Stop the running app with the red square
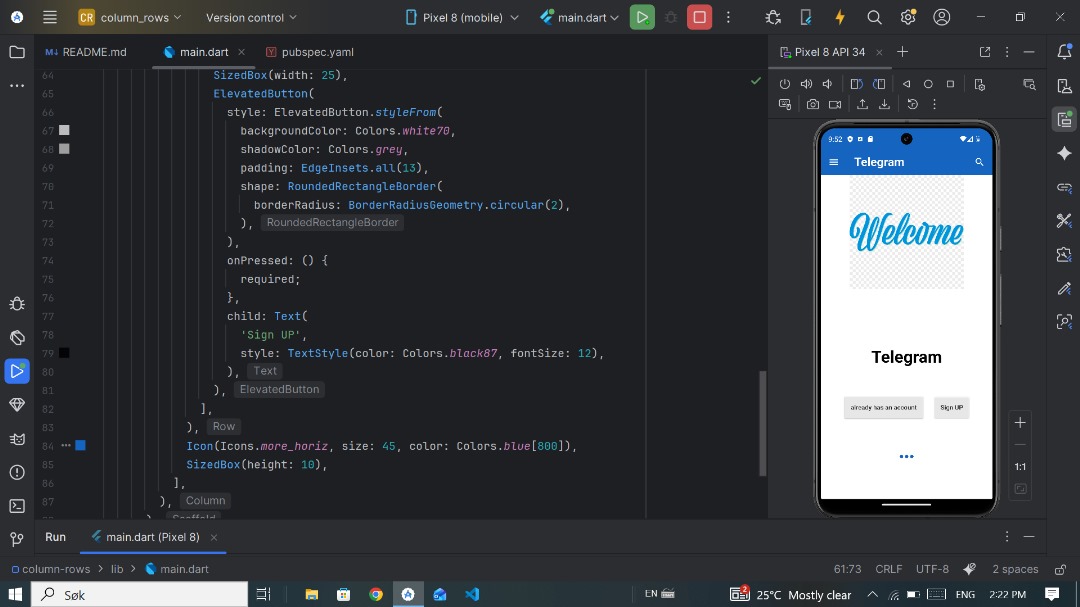 (x=699, y=17)
